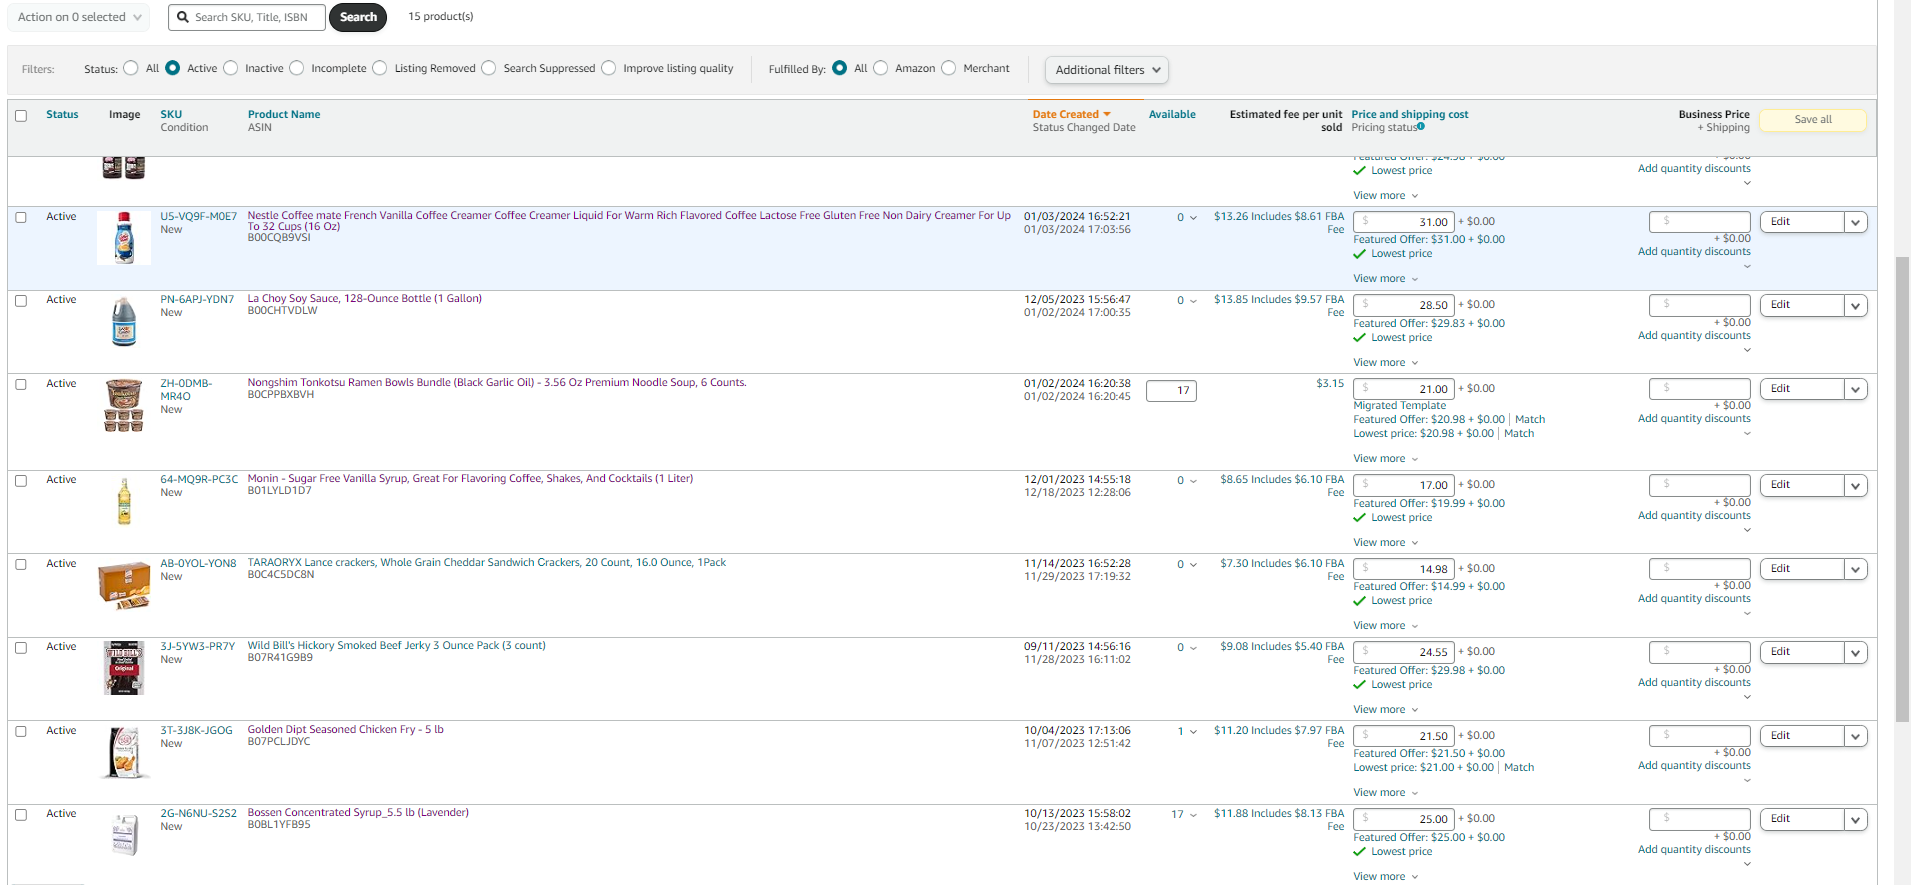
Task: Open Monin Vanilla Syrup product image
Action: coord(124,501)
